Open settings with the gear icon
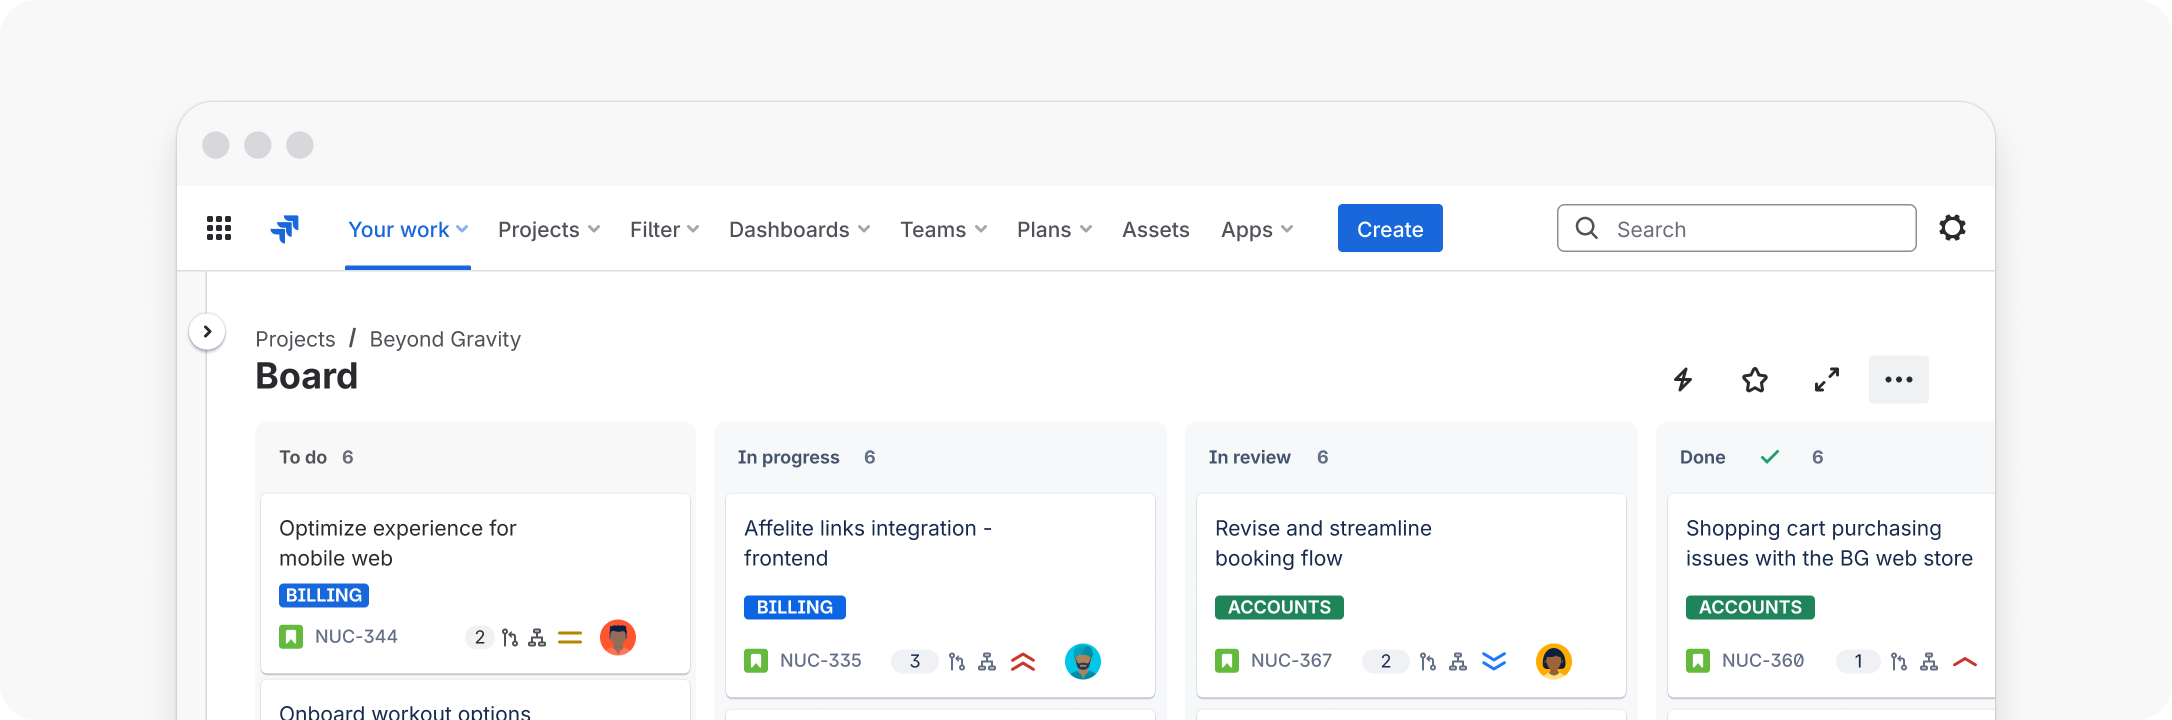The image size is (2172, 720). coord(1952,228)
